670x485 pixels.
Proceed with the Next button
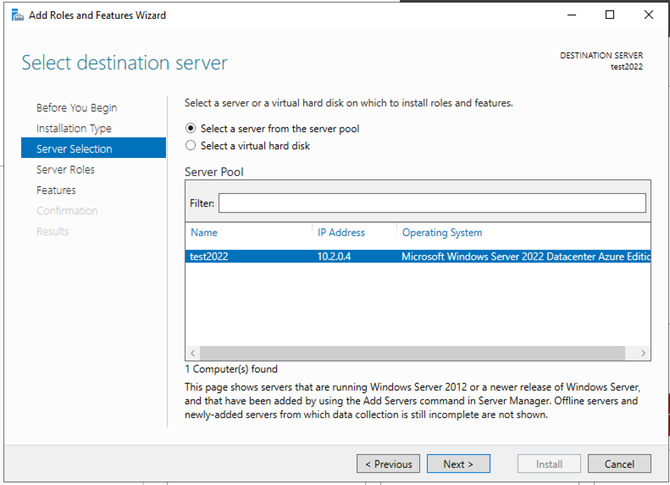458,464
